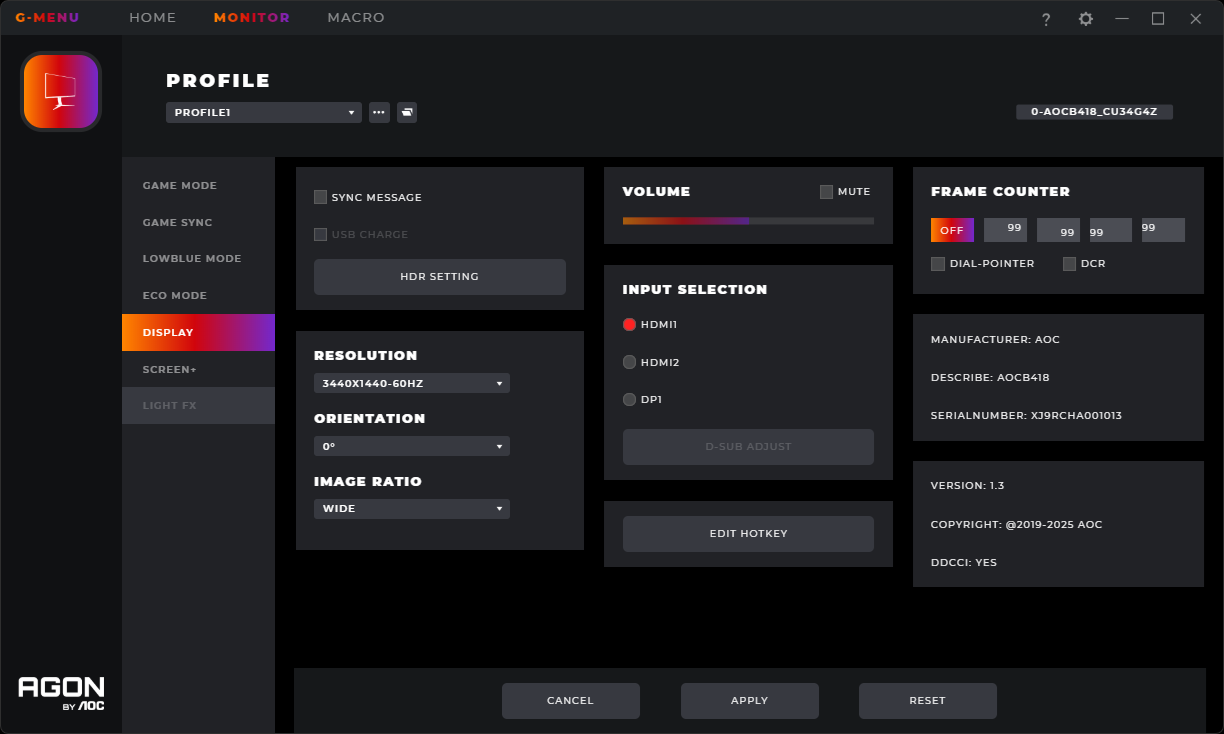Click the AGON by AOC logo
This screenshot has height=734, width=1224.
tap(61, 692)
